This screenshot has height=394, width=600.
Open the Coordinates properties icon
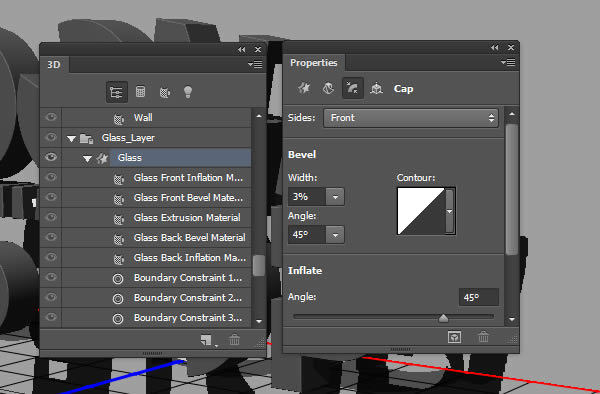coord(377,88)
